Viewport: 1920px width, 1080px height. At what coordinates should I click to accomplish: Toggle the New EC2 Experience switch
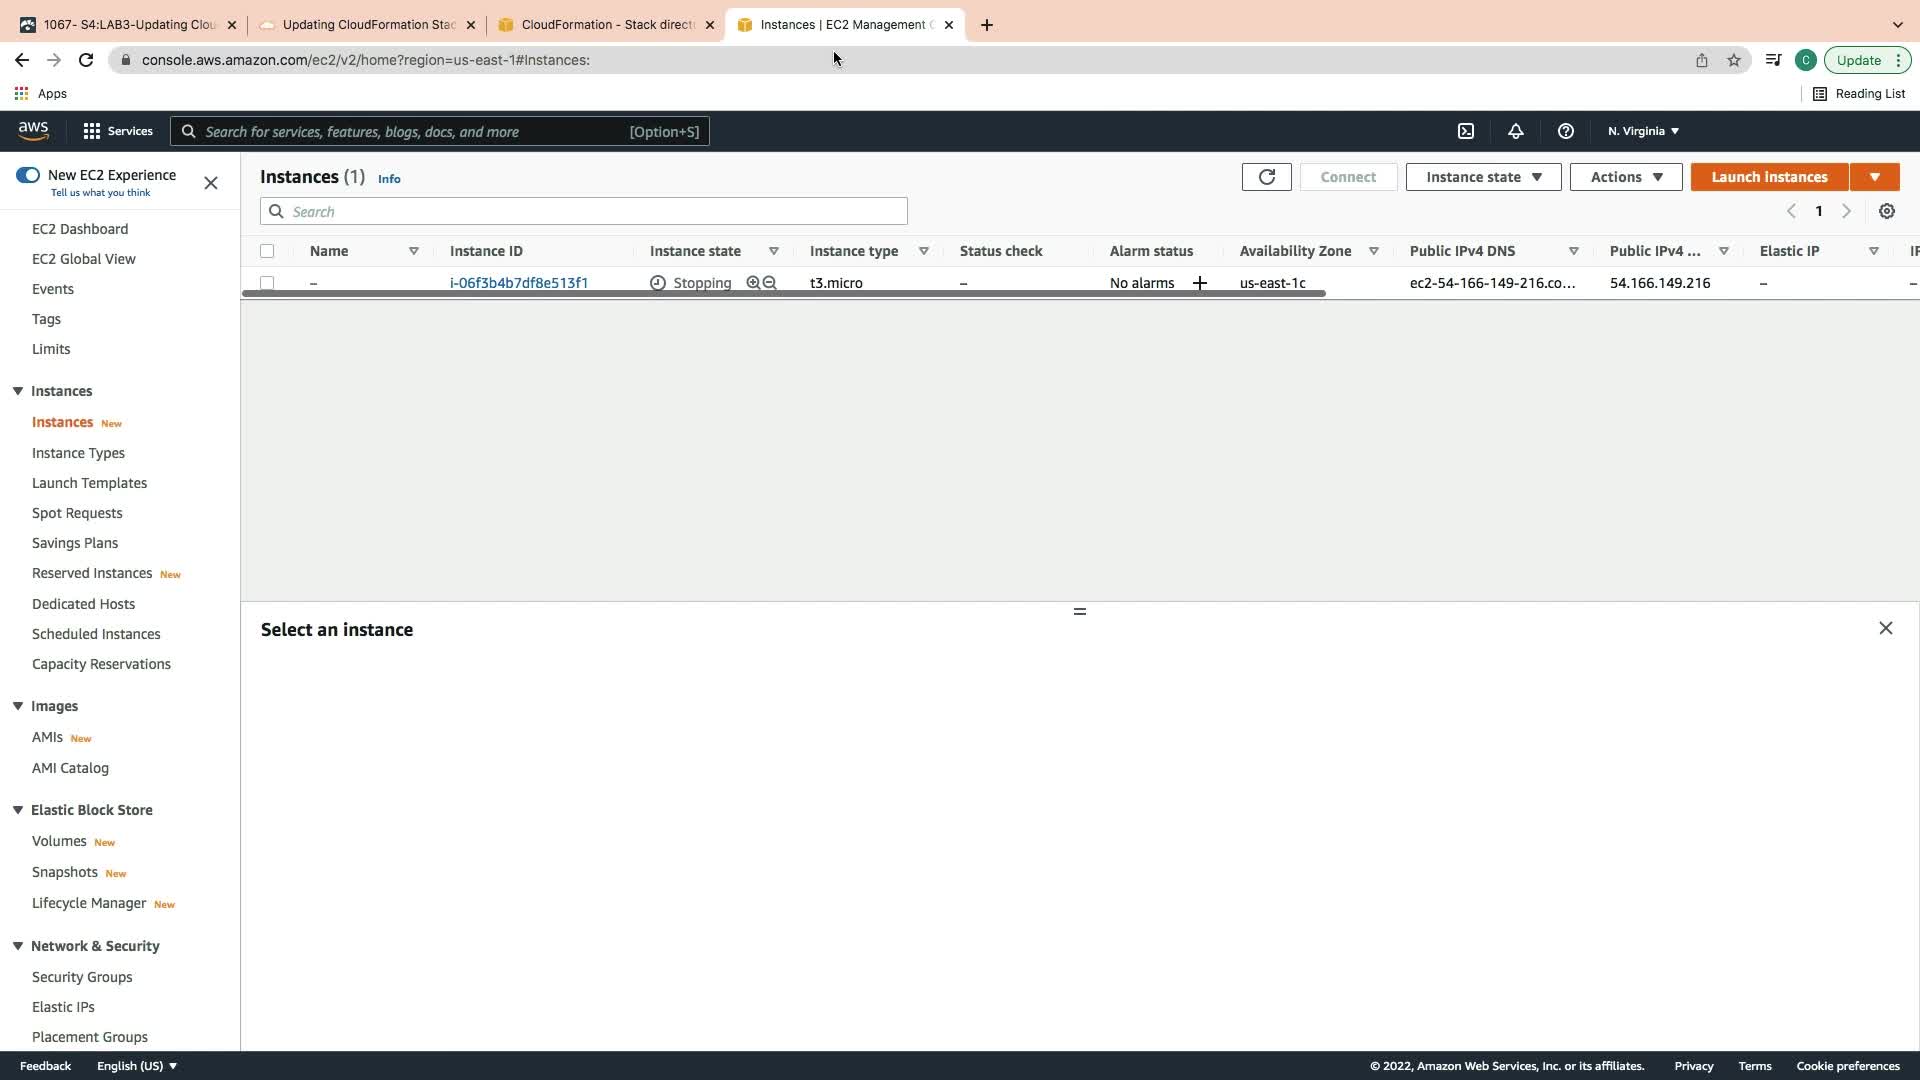(28, 175)
